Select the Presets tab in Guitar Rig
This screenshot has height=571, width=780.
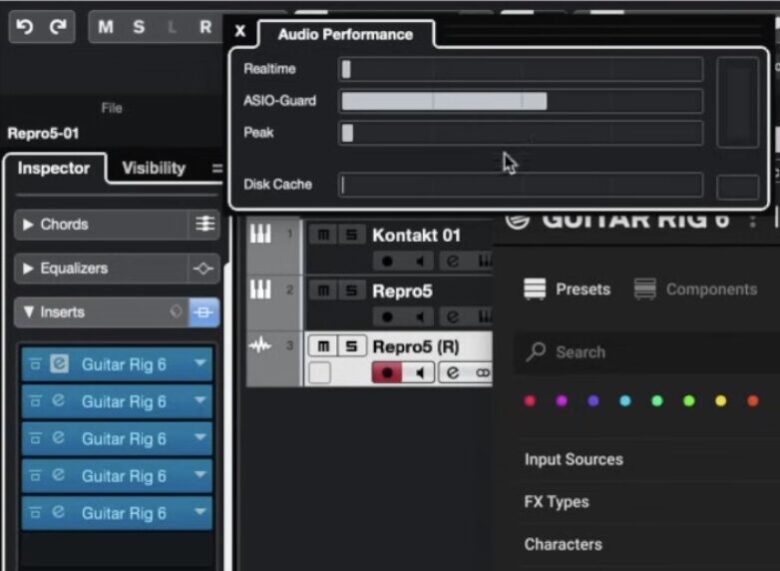(568, 290)
